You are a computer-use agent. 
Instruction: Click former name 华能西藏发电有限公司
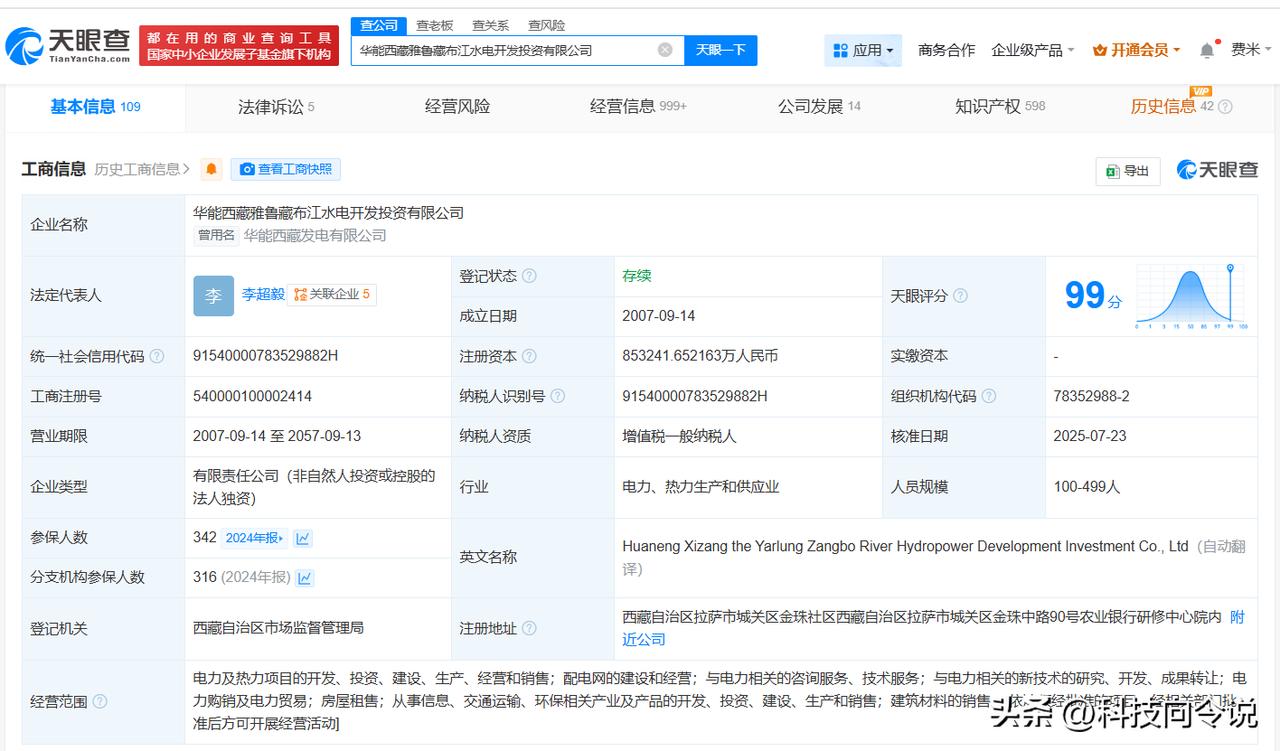(315, 236)
